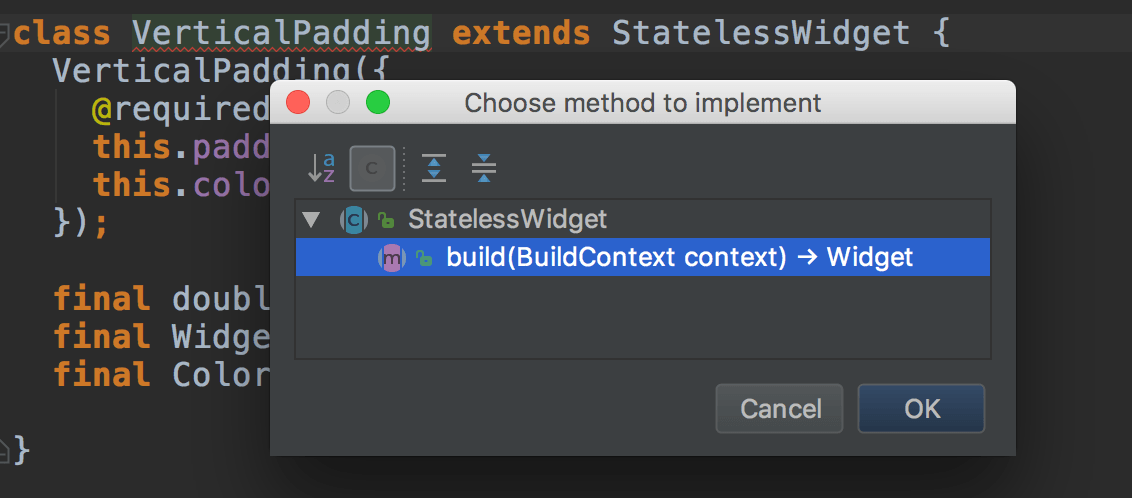Click the class icon beside StatelessWidget

point(354,219)
